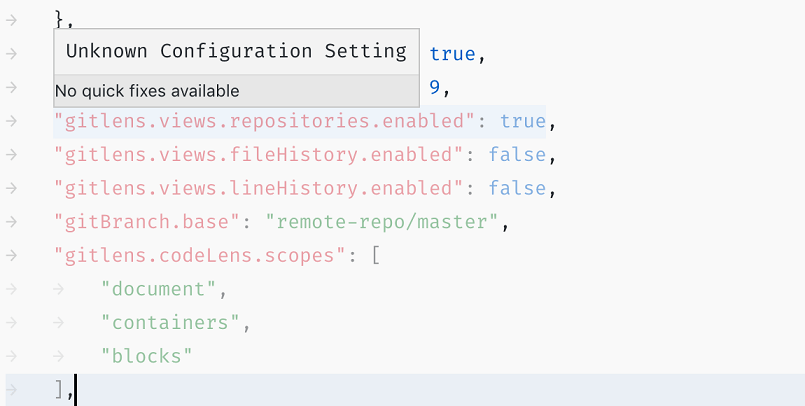This screenshot has height=406, width=805.
Task: Click the number 9 beside the tooltip
Action: (x=435, y=88)
